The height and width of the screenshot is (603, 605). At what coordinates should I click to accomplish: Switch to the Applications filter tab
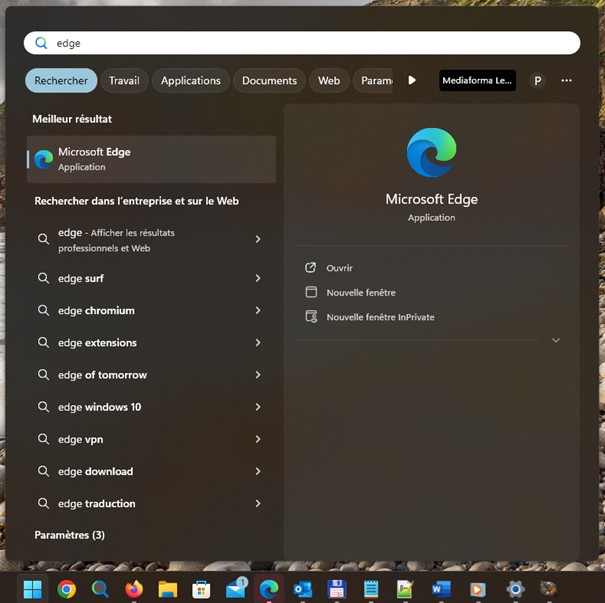click(x=190, y=81)
